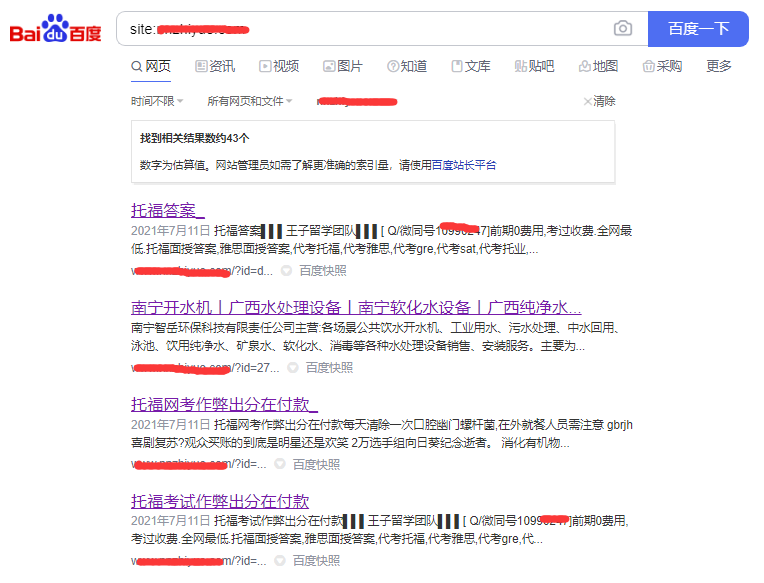This screenshot has width=764, height=583.
Task: Open the 采购 tab
Action: click(662, 66)
